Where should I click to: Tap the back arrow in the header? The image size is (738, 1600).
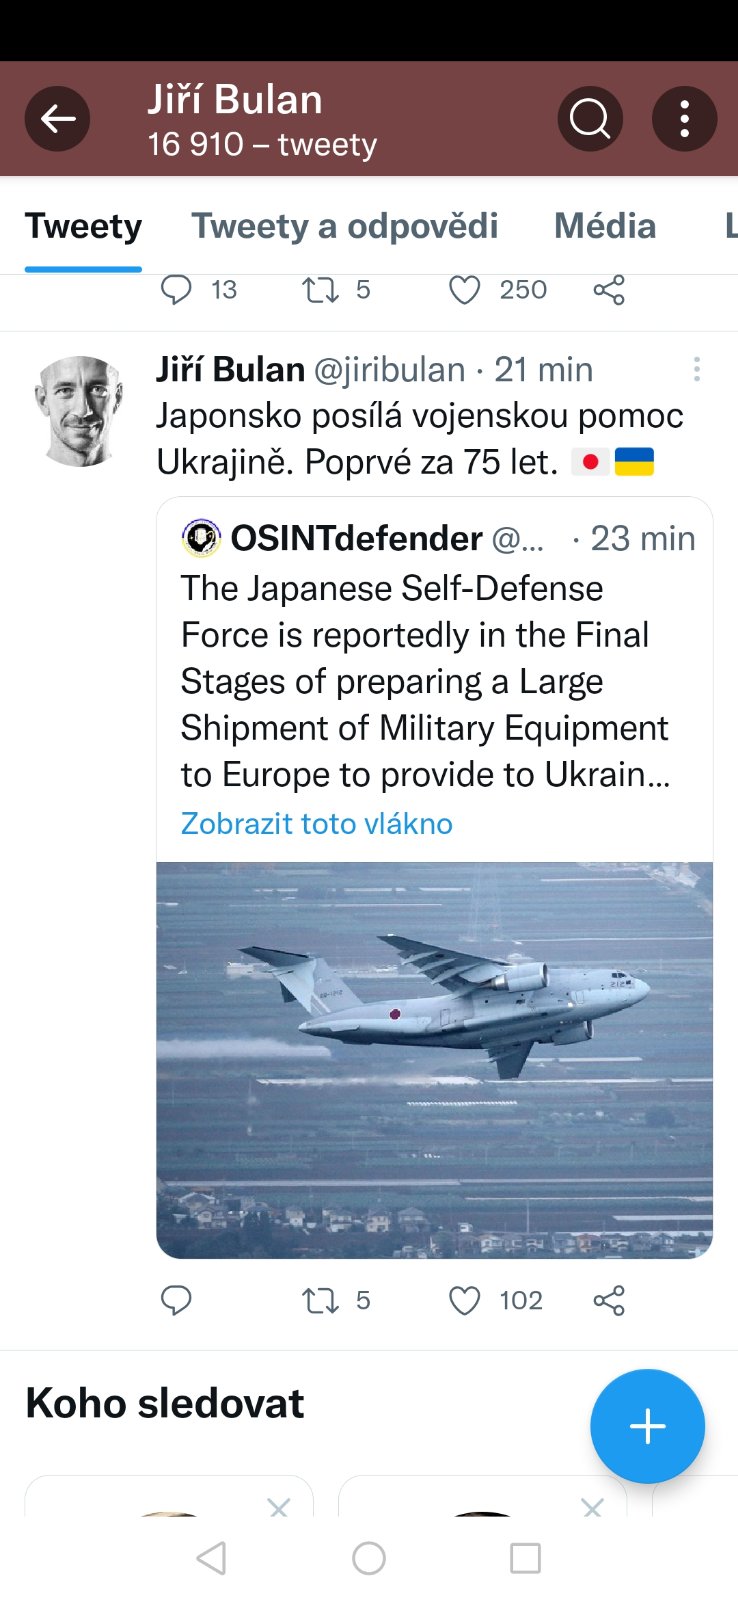click(57, 119)
